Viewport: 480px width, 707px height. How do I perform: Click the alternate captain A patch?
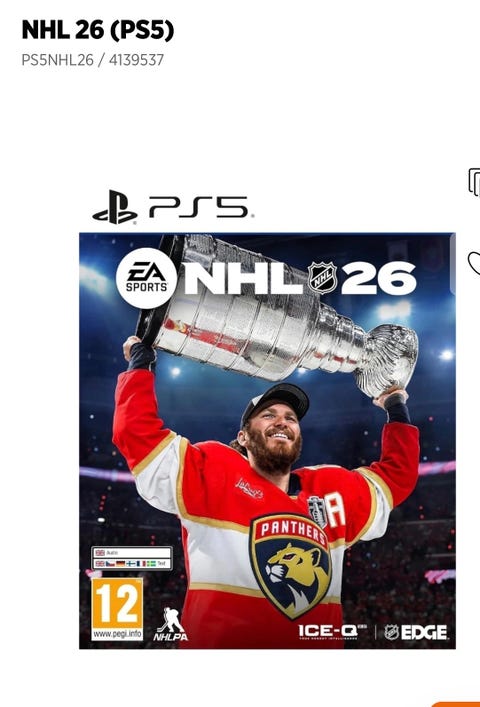(335, 510)
